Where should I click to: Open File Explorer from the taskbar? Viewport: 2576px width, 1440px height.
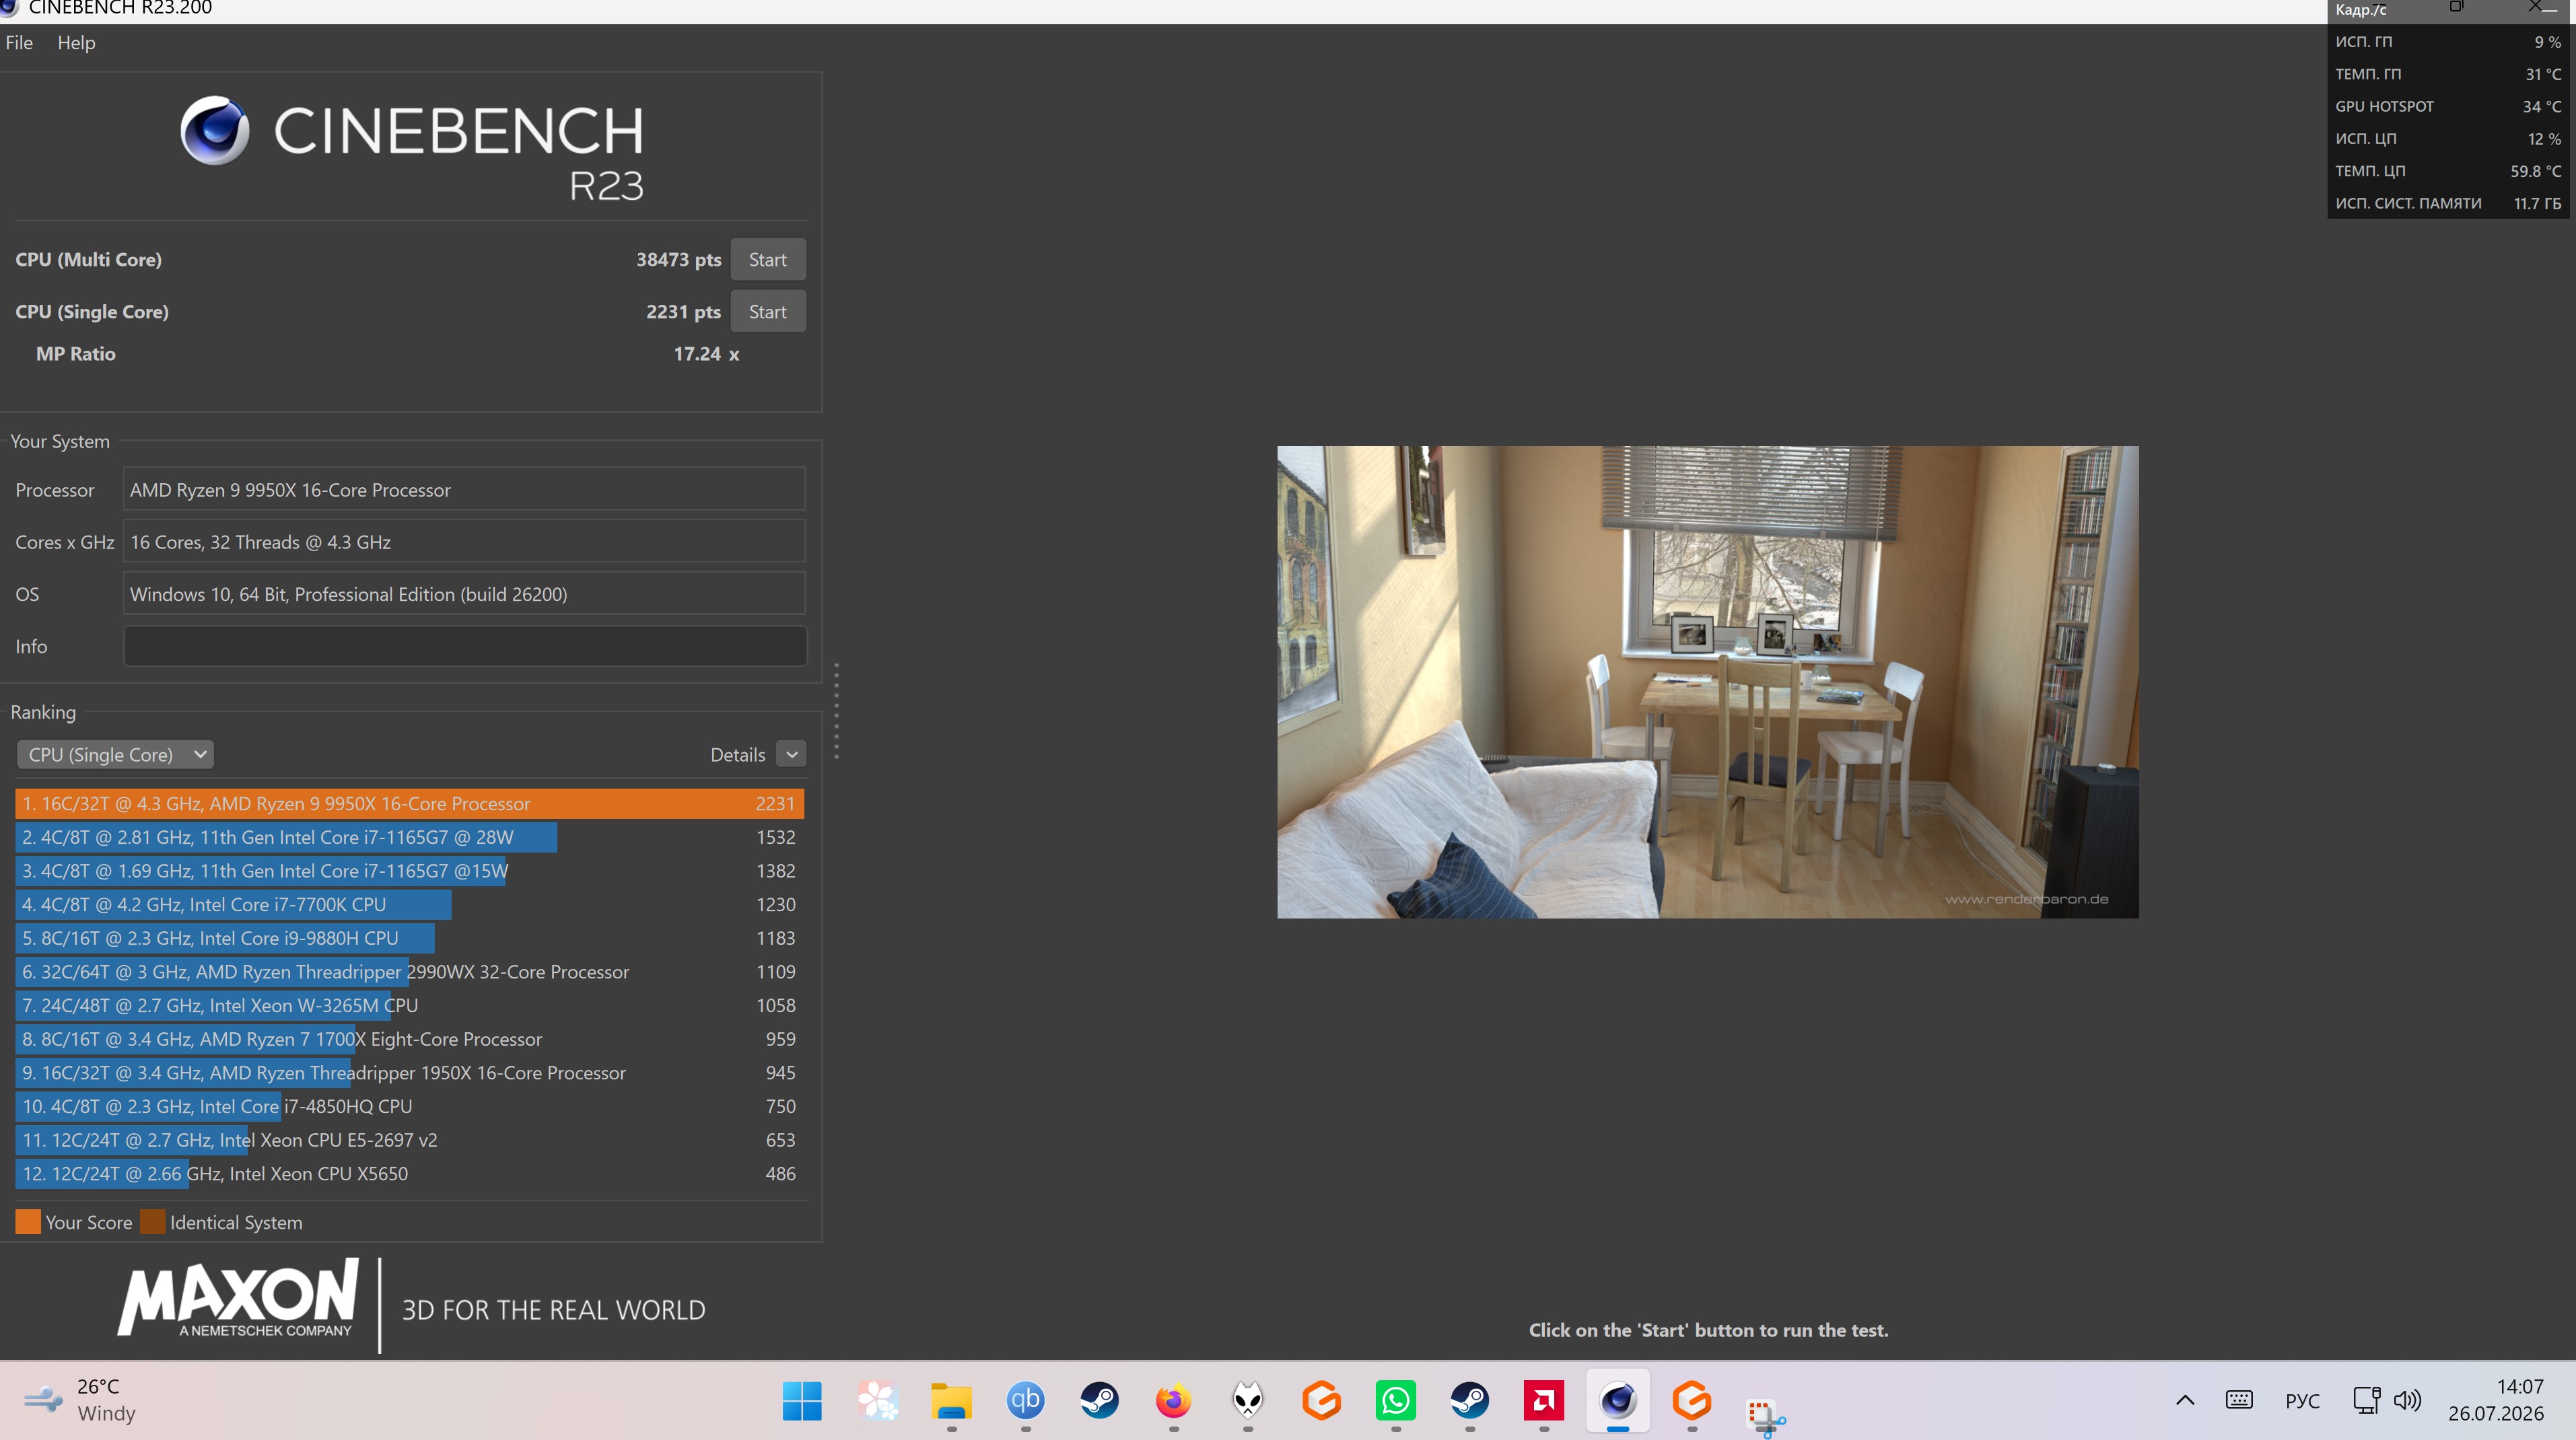tap(951, 1400)
